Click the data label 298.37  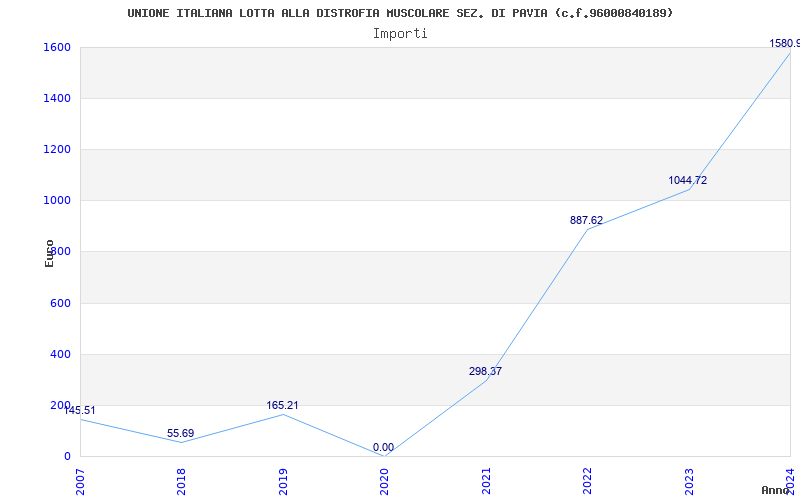click(x=485, y=371)
